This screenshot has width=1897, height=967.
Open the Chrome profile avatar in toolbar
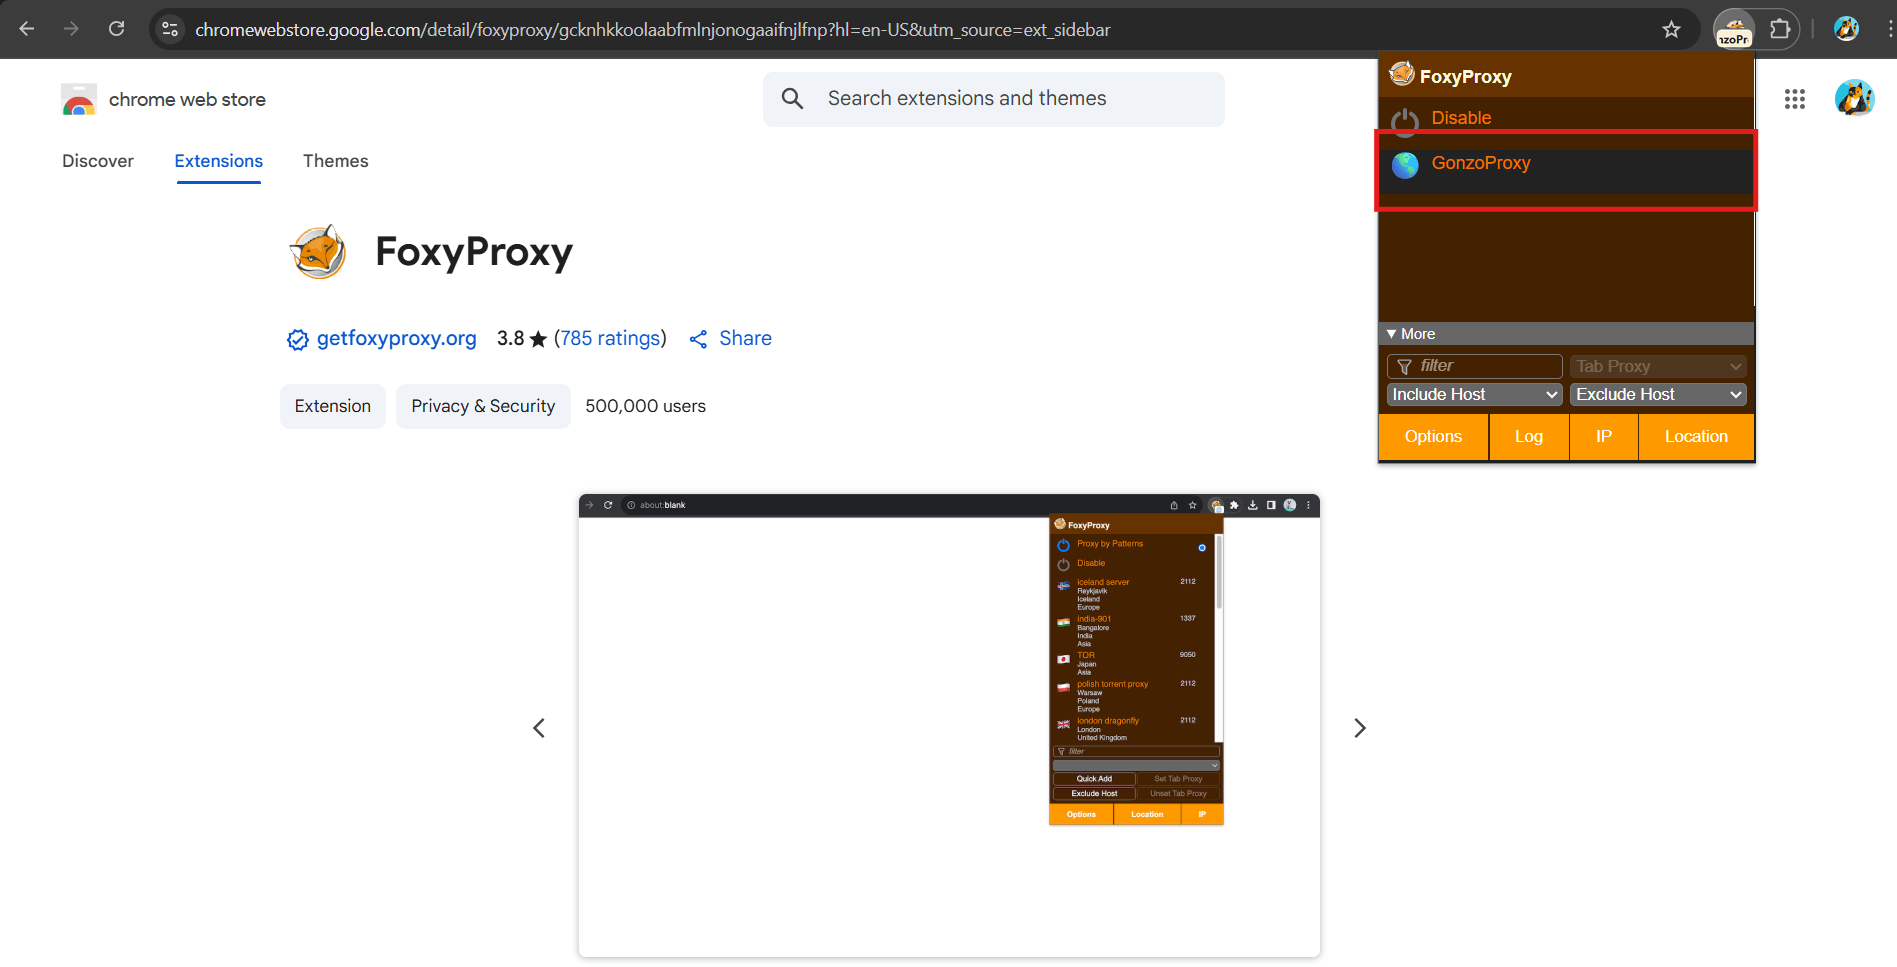point(1846,29)
